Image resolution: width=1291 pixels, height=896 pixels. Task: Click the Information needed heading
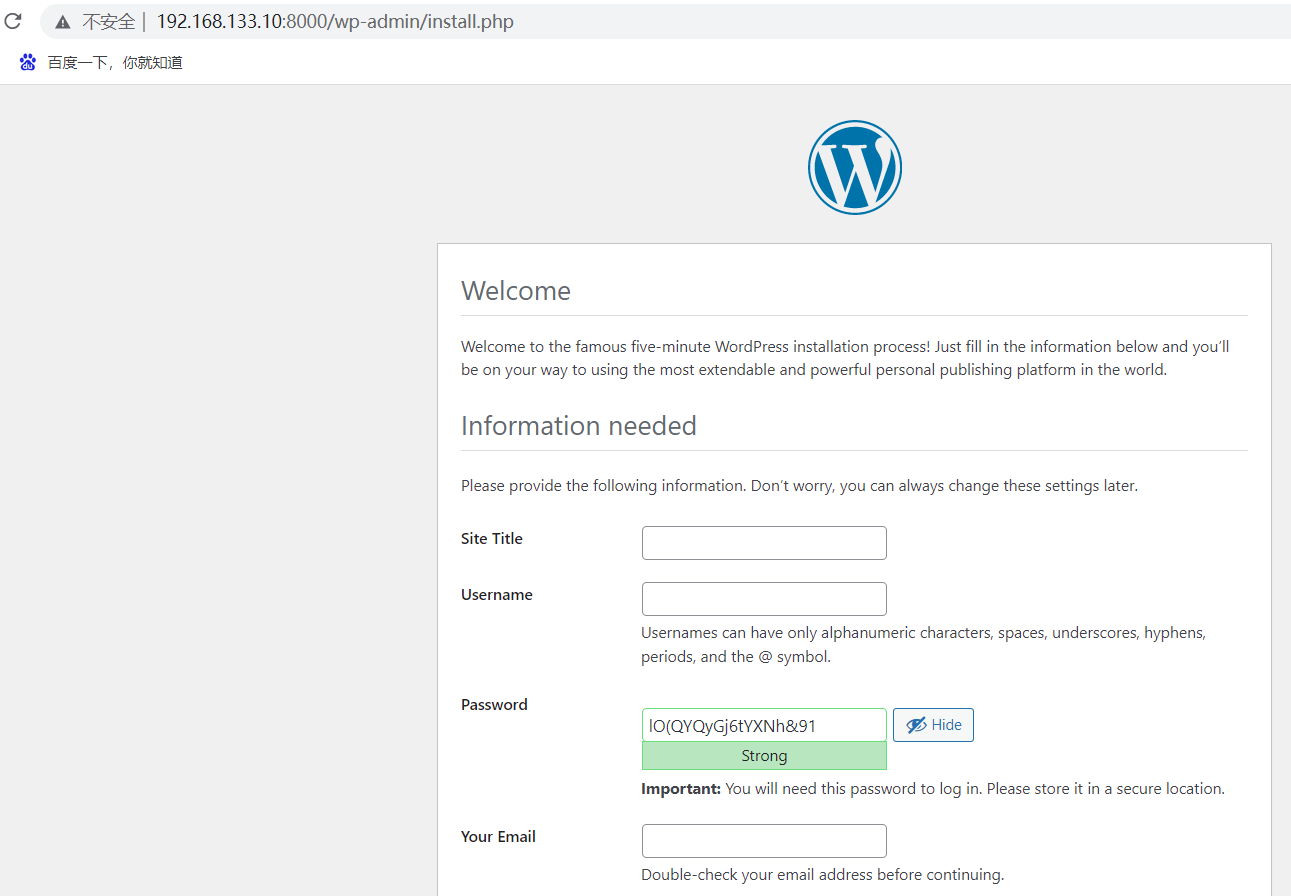tap(579, 426)
